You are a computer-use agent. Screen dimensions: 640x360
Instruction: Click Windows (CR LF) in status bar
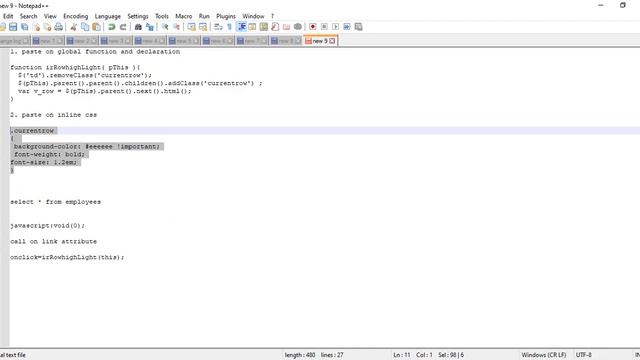[x=544, y=355]
